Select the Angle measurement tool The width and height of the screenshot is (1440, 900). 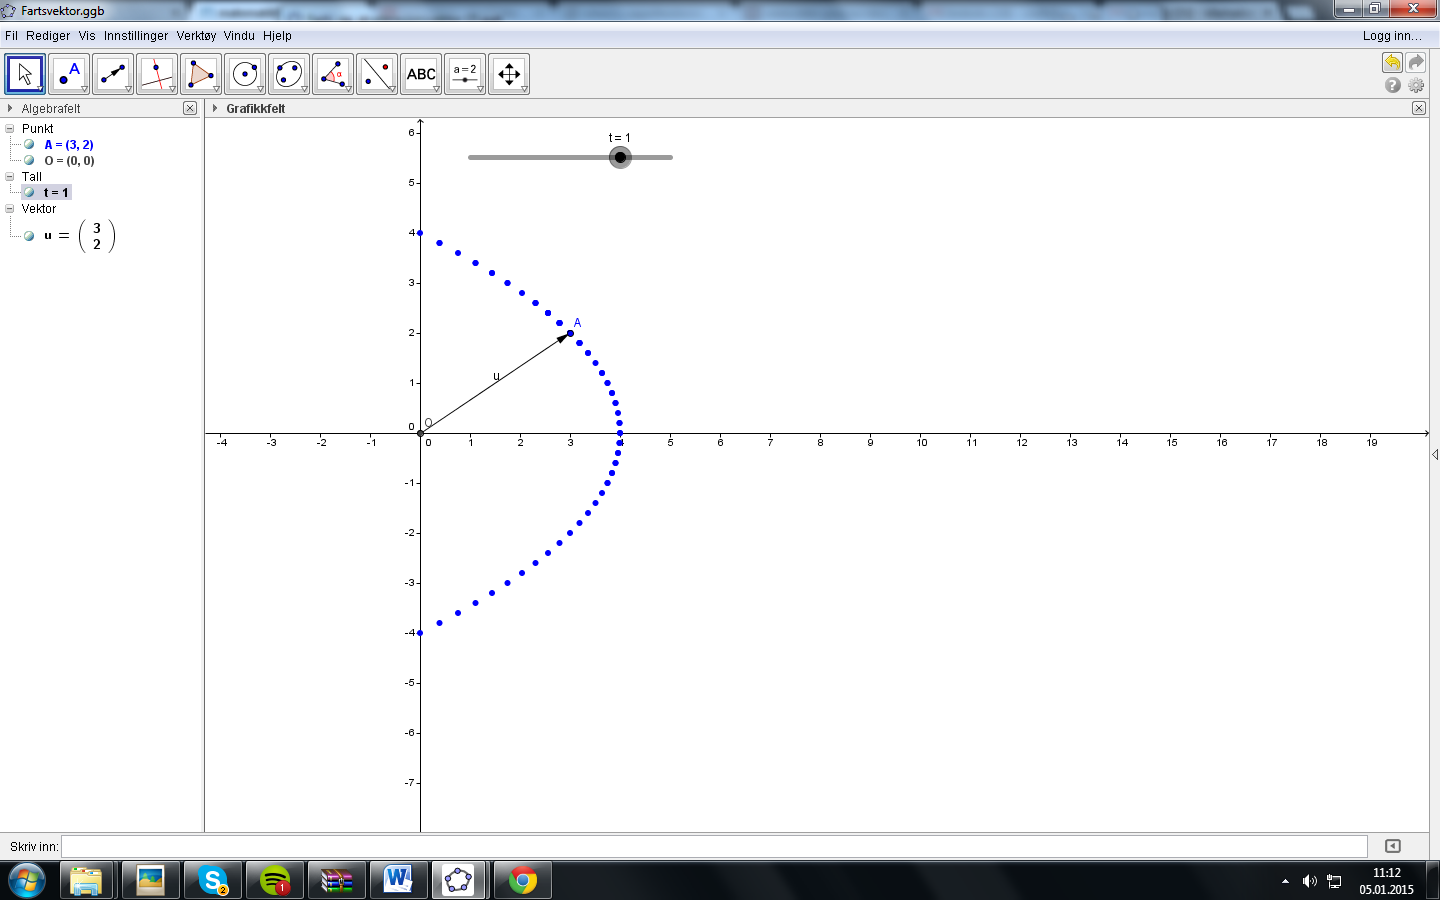333,74
